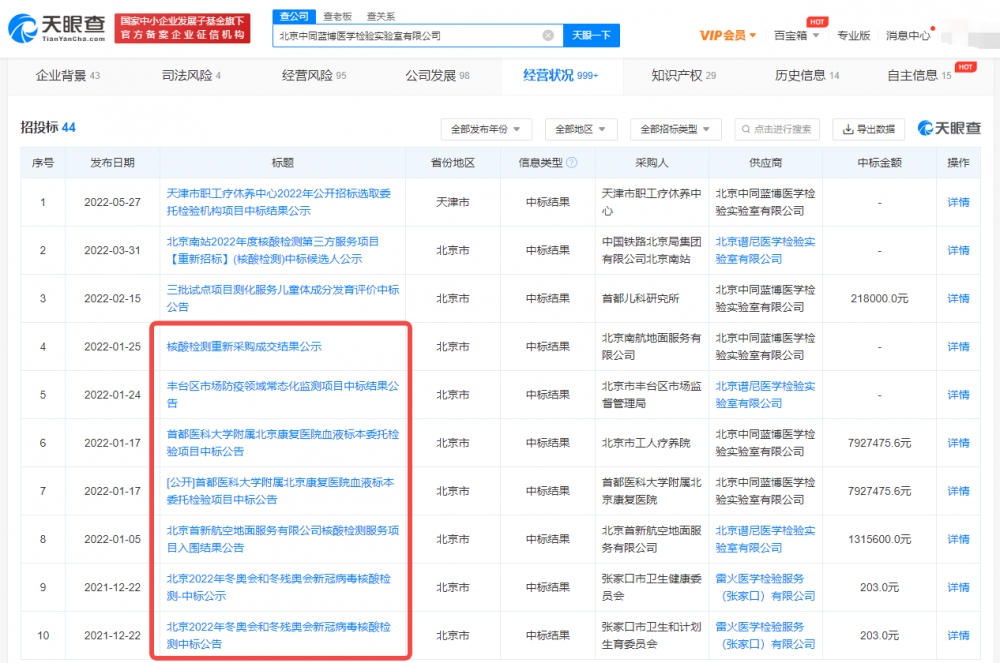Switch to the 查公司 search tab

(x=294, y=17)
